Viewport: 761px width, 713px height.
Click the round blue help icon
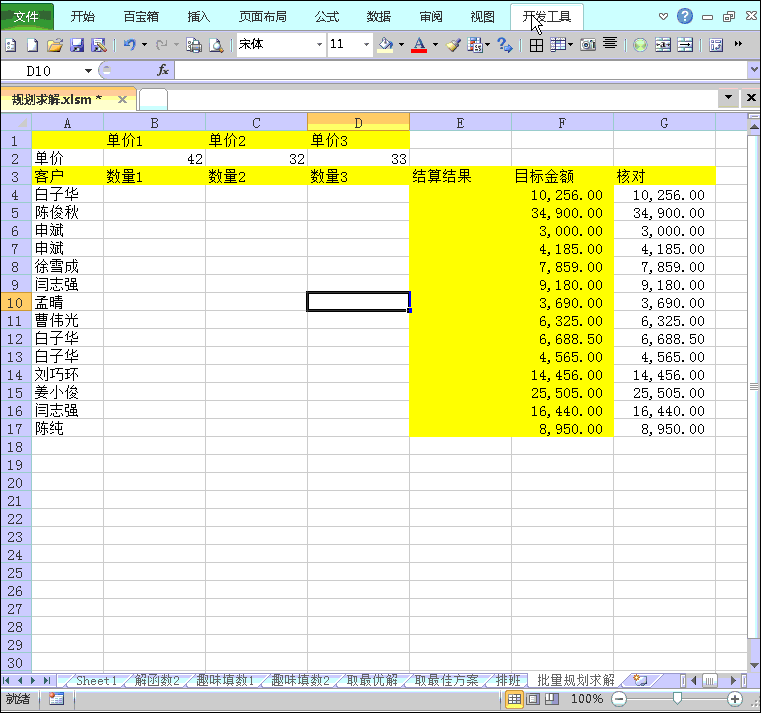tap(685, 17)
